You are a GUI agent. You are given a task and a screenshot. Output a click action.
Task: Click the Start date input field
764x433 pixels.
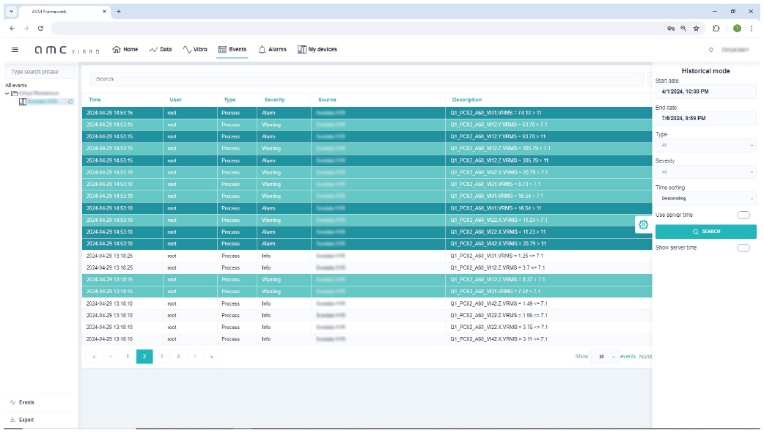[x=705, y=91]
